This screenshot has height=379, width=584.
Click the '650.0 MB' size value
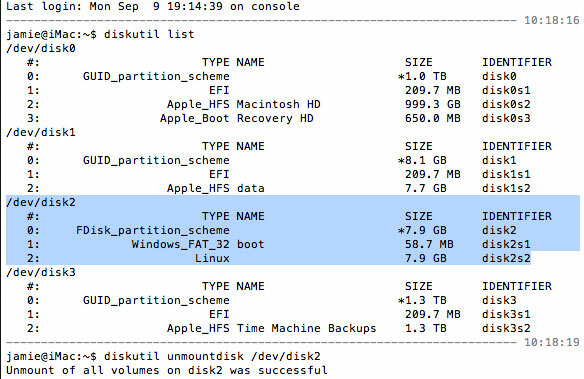click(433, 118)
